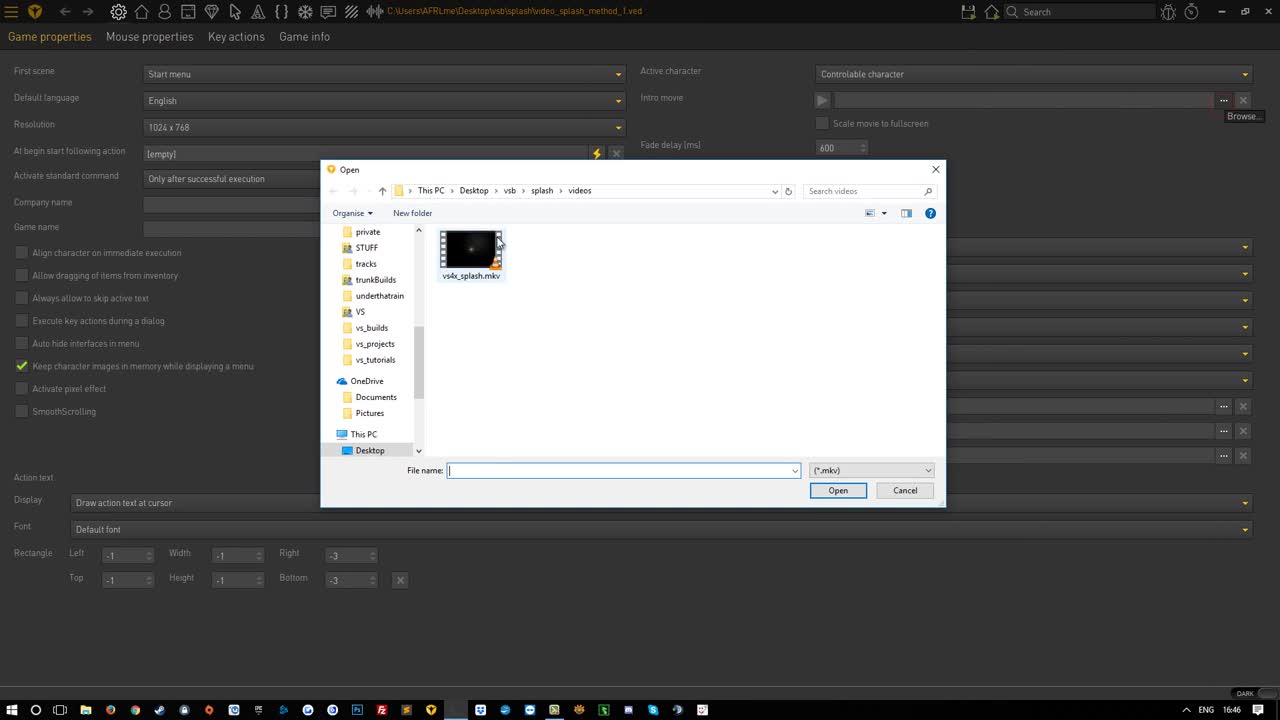Enable the SmoothScrolling checkbox
This screenshot has width=1280, height=720.
pyautogui.click(x=21, y=411)
